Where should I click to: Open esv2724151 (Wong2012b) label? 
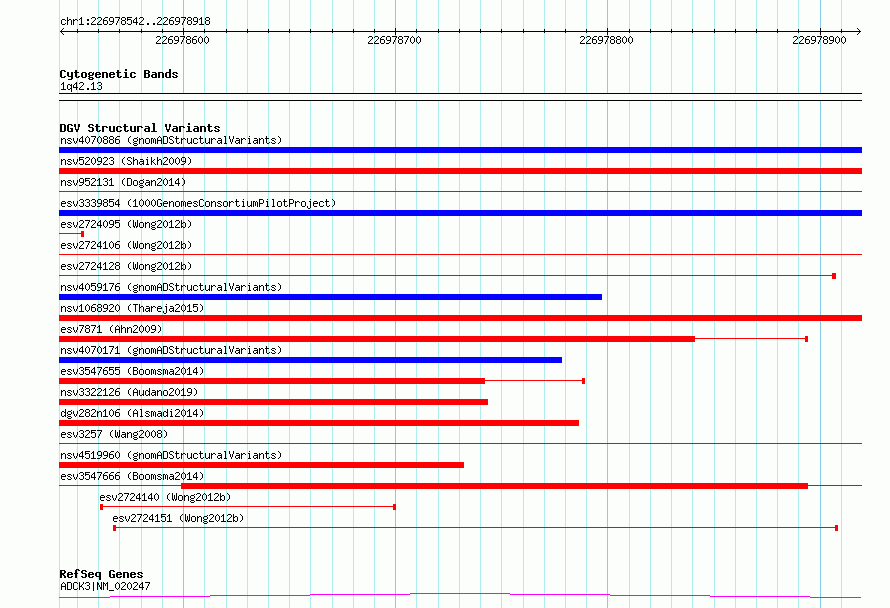coord(178,518)
